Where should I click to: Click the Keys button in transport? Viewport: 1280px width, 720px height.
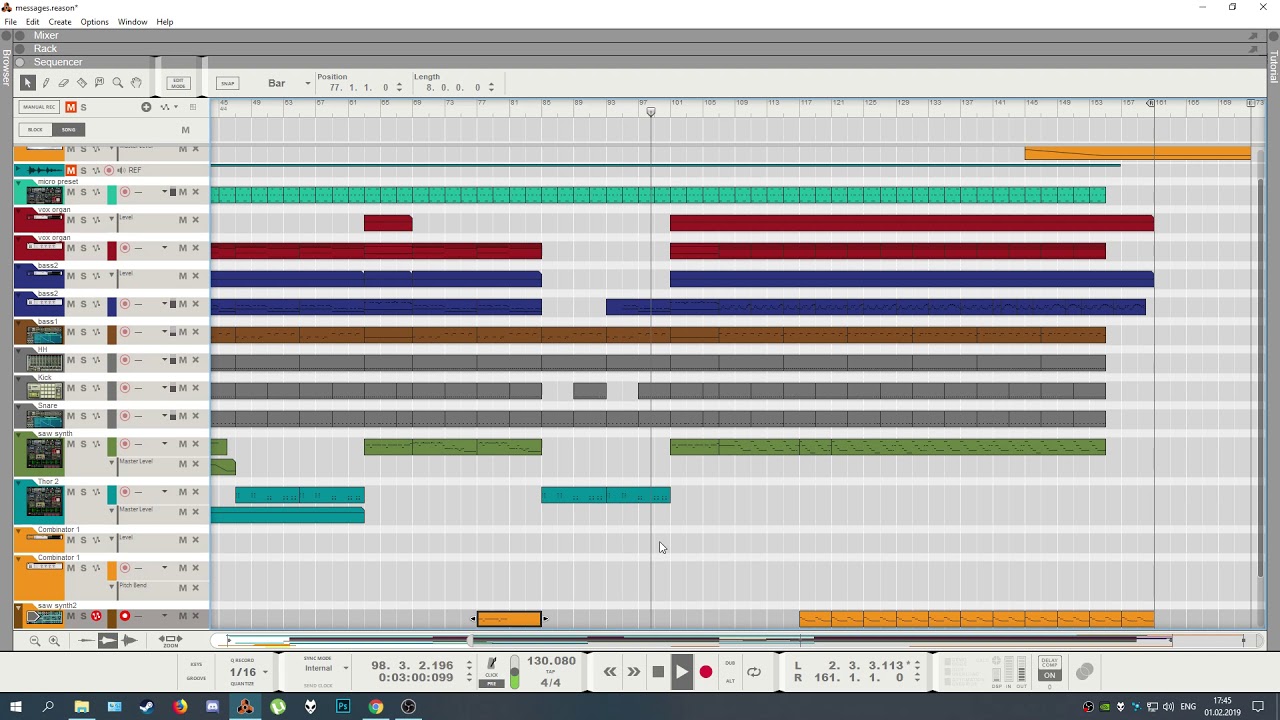(196, 664)
